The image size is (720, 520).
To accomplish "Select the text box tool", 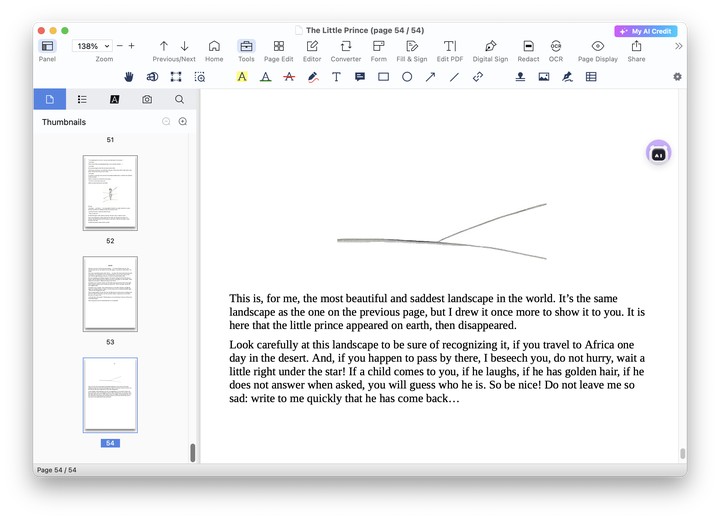I will [337, 77].
